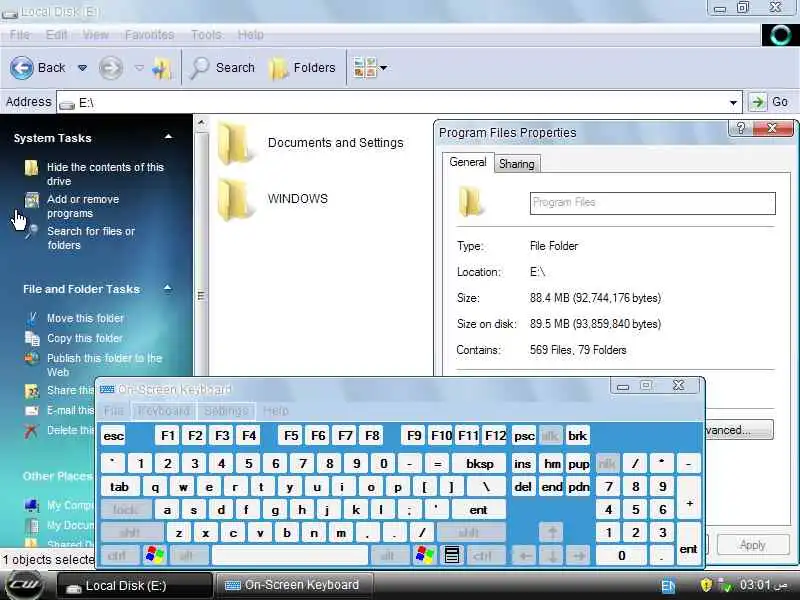The image size is (800, 600).
Task: Open On-Screen Keyboard Keyboard menu
Action: 164,411
